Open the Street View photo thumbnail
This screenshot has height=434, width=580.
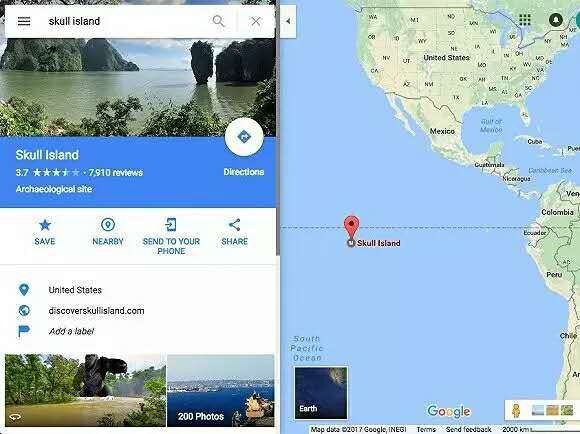pyautogui.click(x=85, y=390)
